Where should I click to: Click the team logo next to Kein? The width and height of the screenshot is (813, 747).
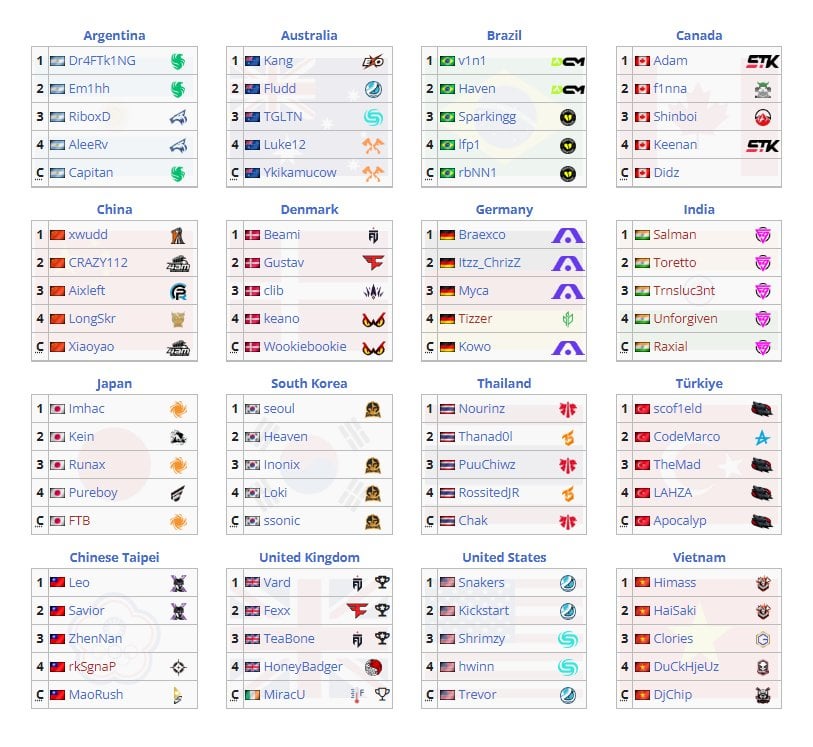(x=178, y=437)
